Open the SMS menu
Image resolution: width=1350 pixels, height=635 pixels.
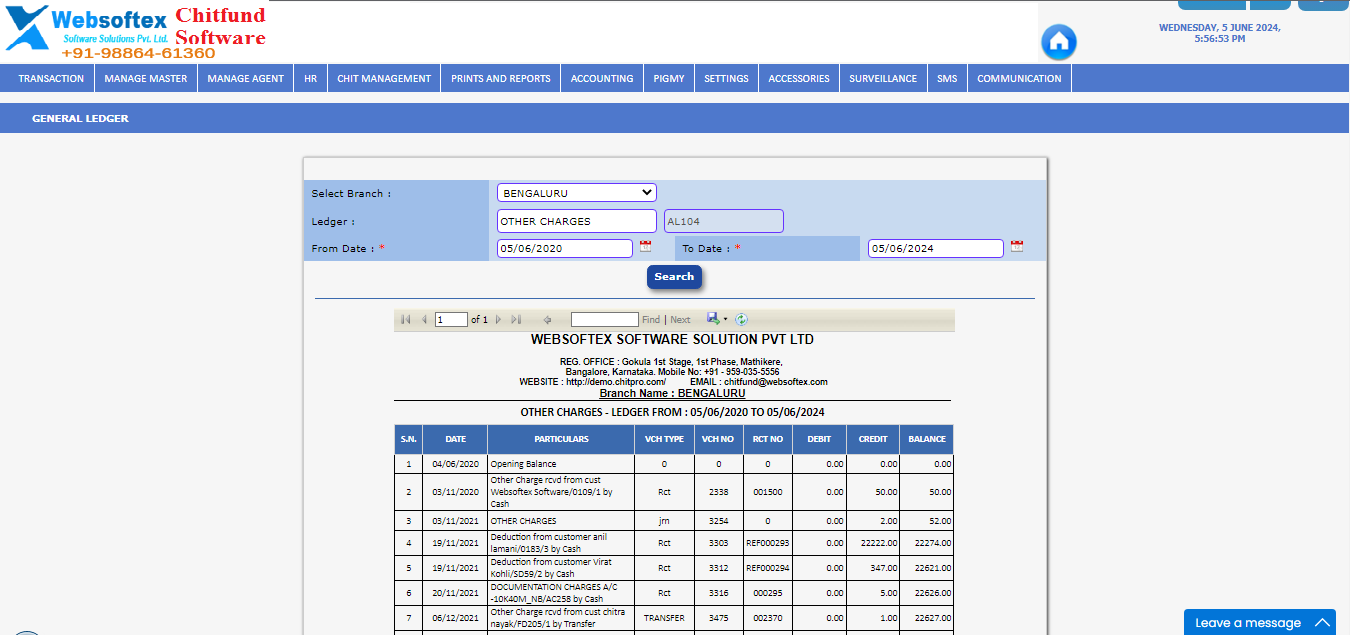pos(947,78)
